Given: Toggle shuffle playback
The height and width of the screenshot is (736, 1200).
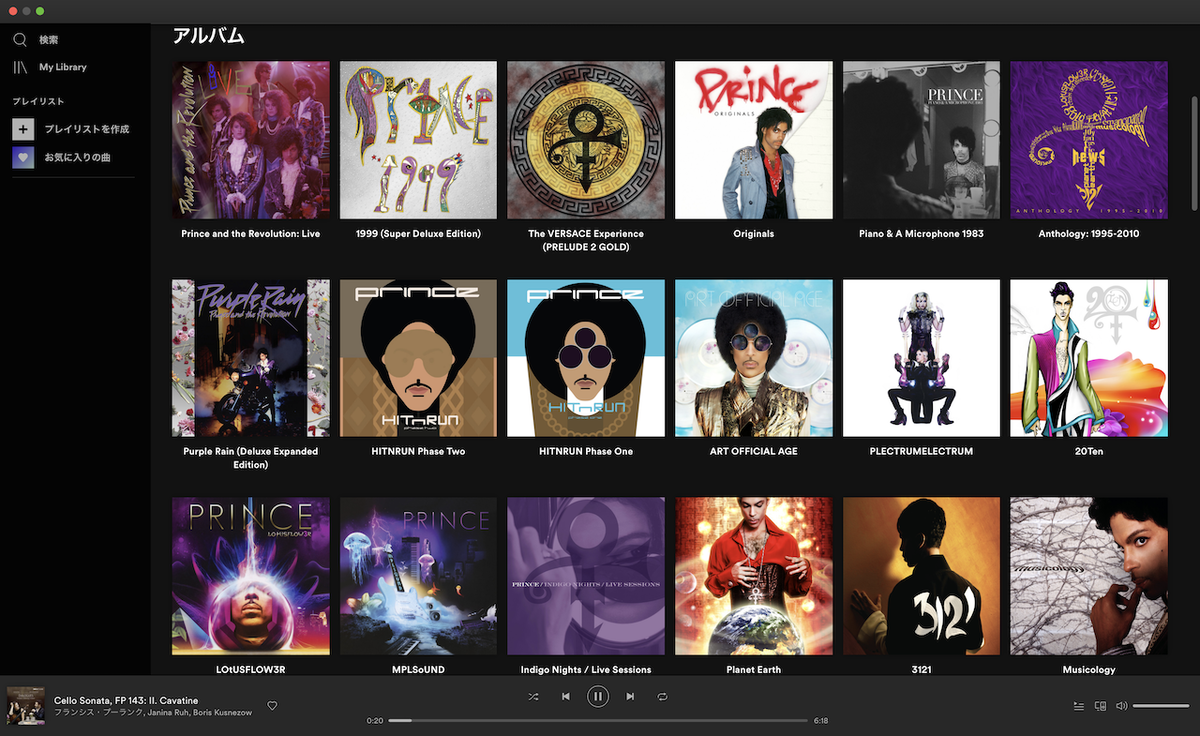Looking at the screenshot, I should 533,696.
